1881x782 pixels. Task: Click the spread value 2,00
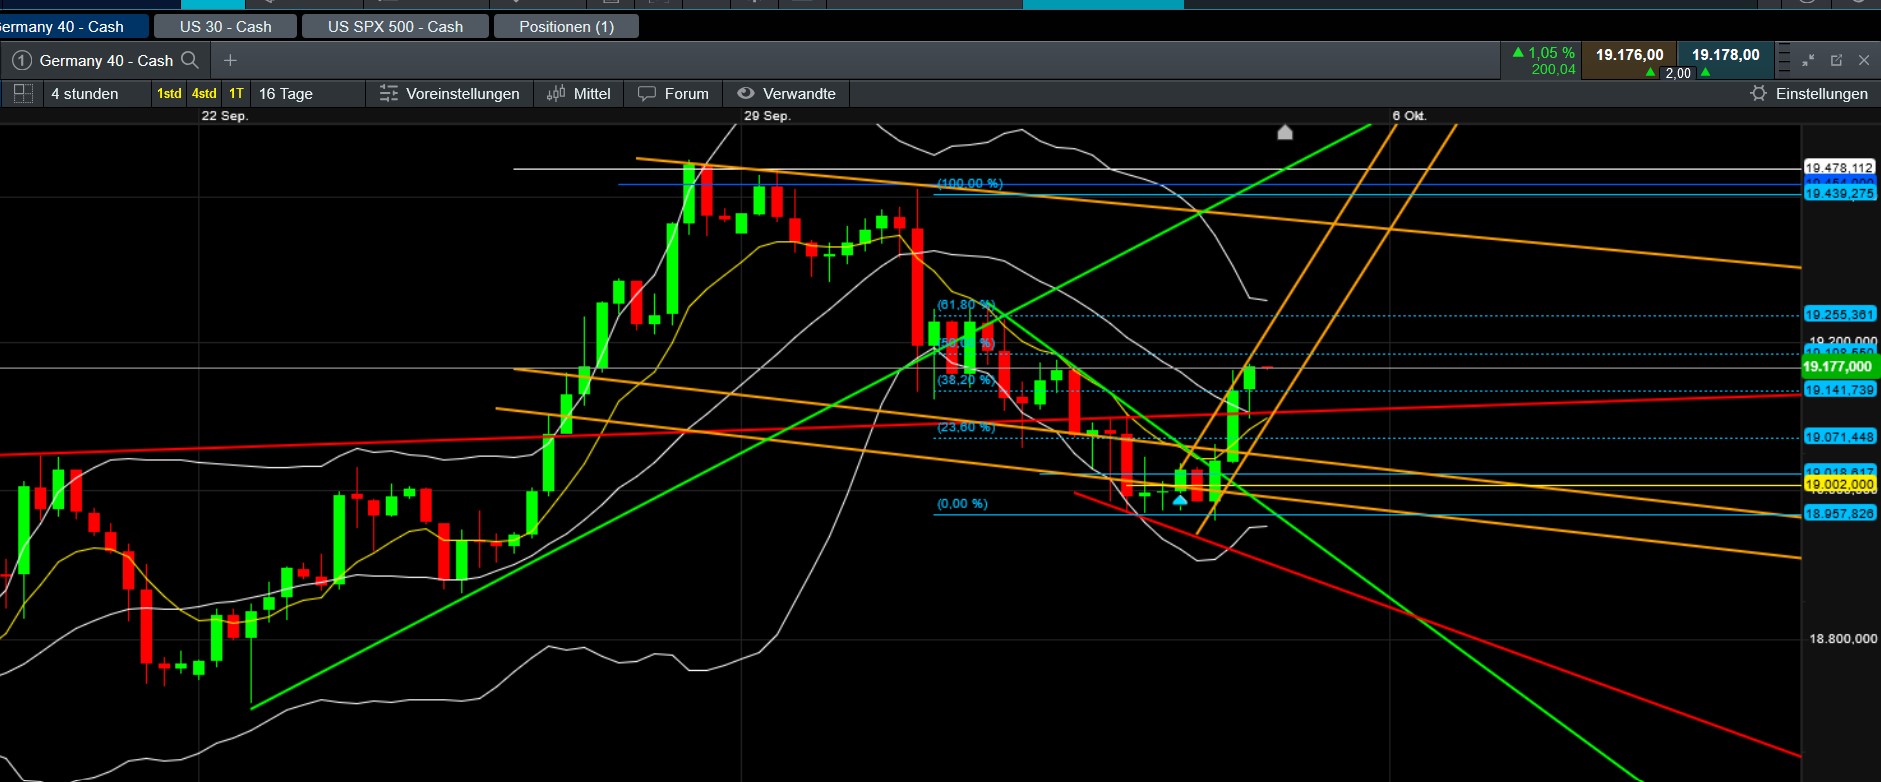point(1677,73)
